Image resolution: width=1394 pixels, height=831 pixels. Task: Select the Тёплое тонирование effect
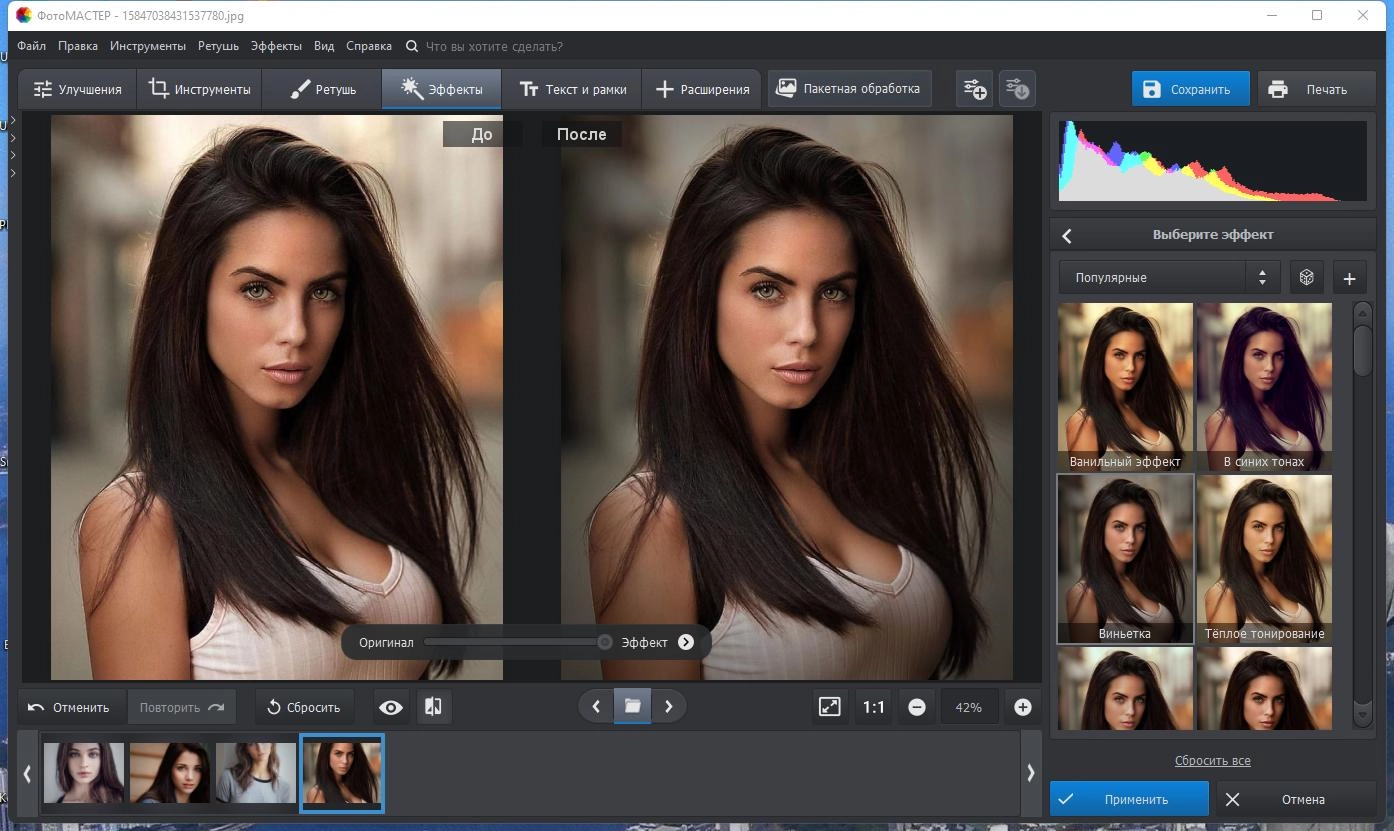click(x=1264, y=558)
